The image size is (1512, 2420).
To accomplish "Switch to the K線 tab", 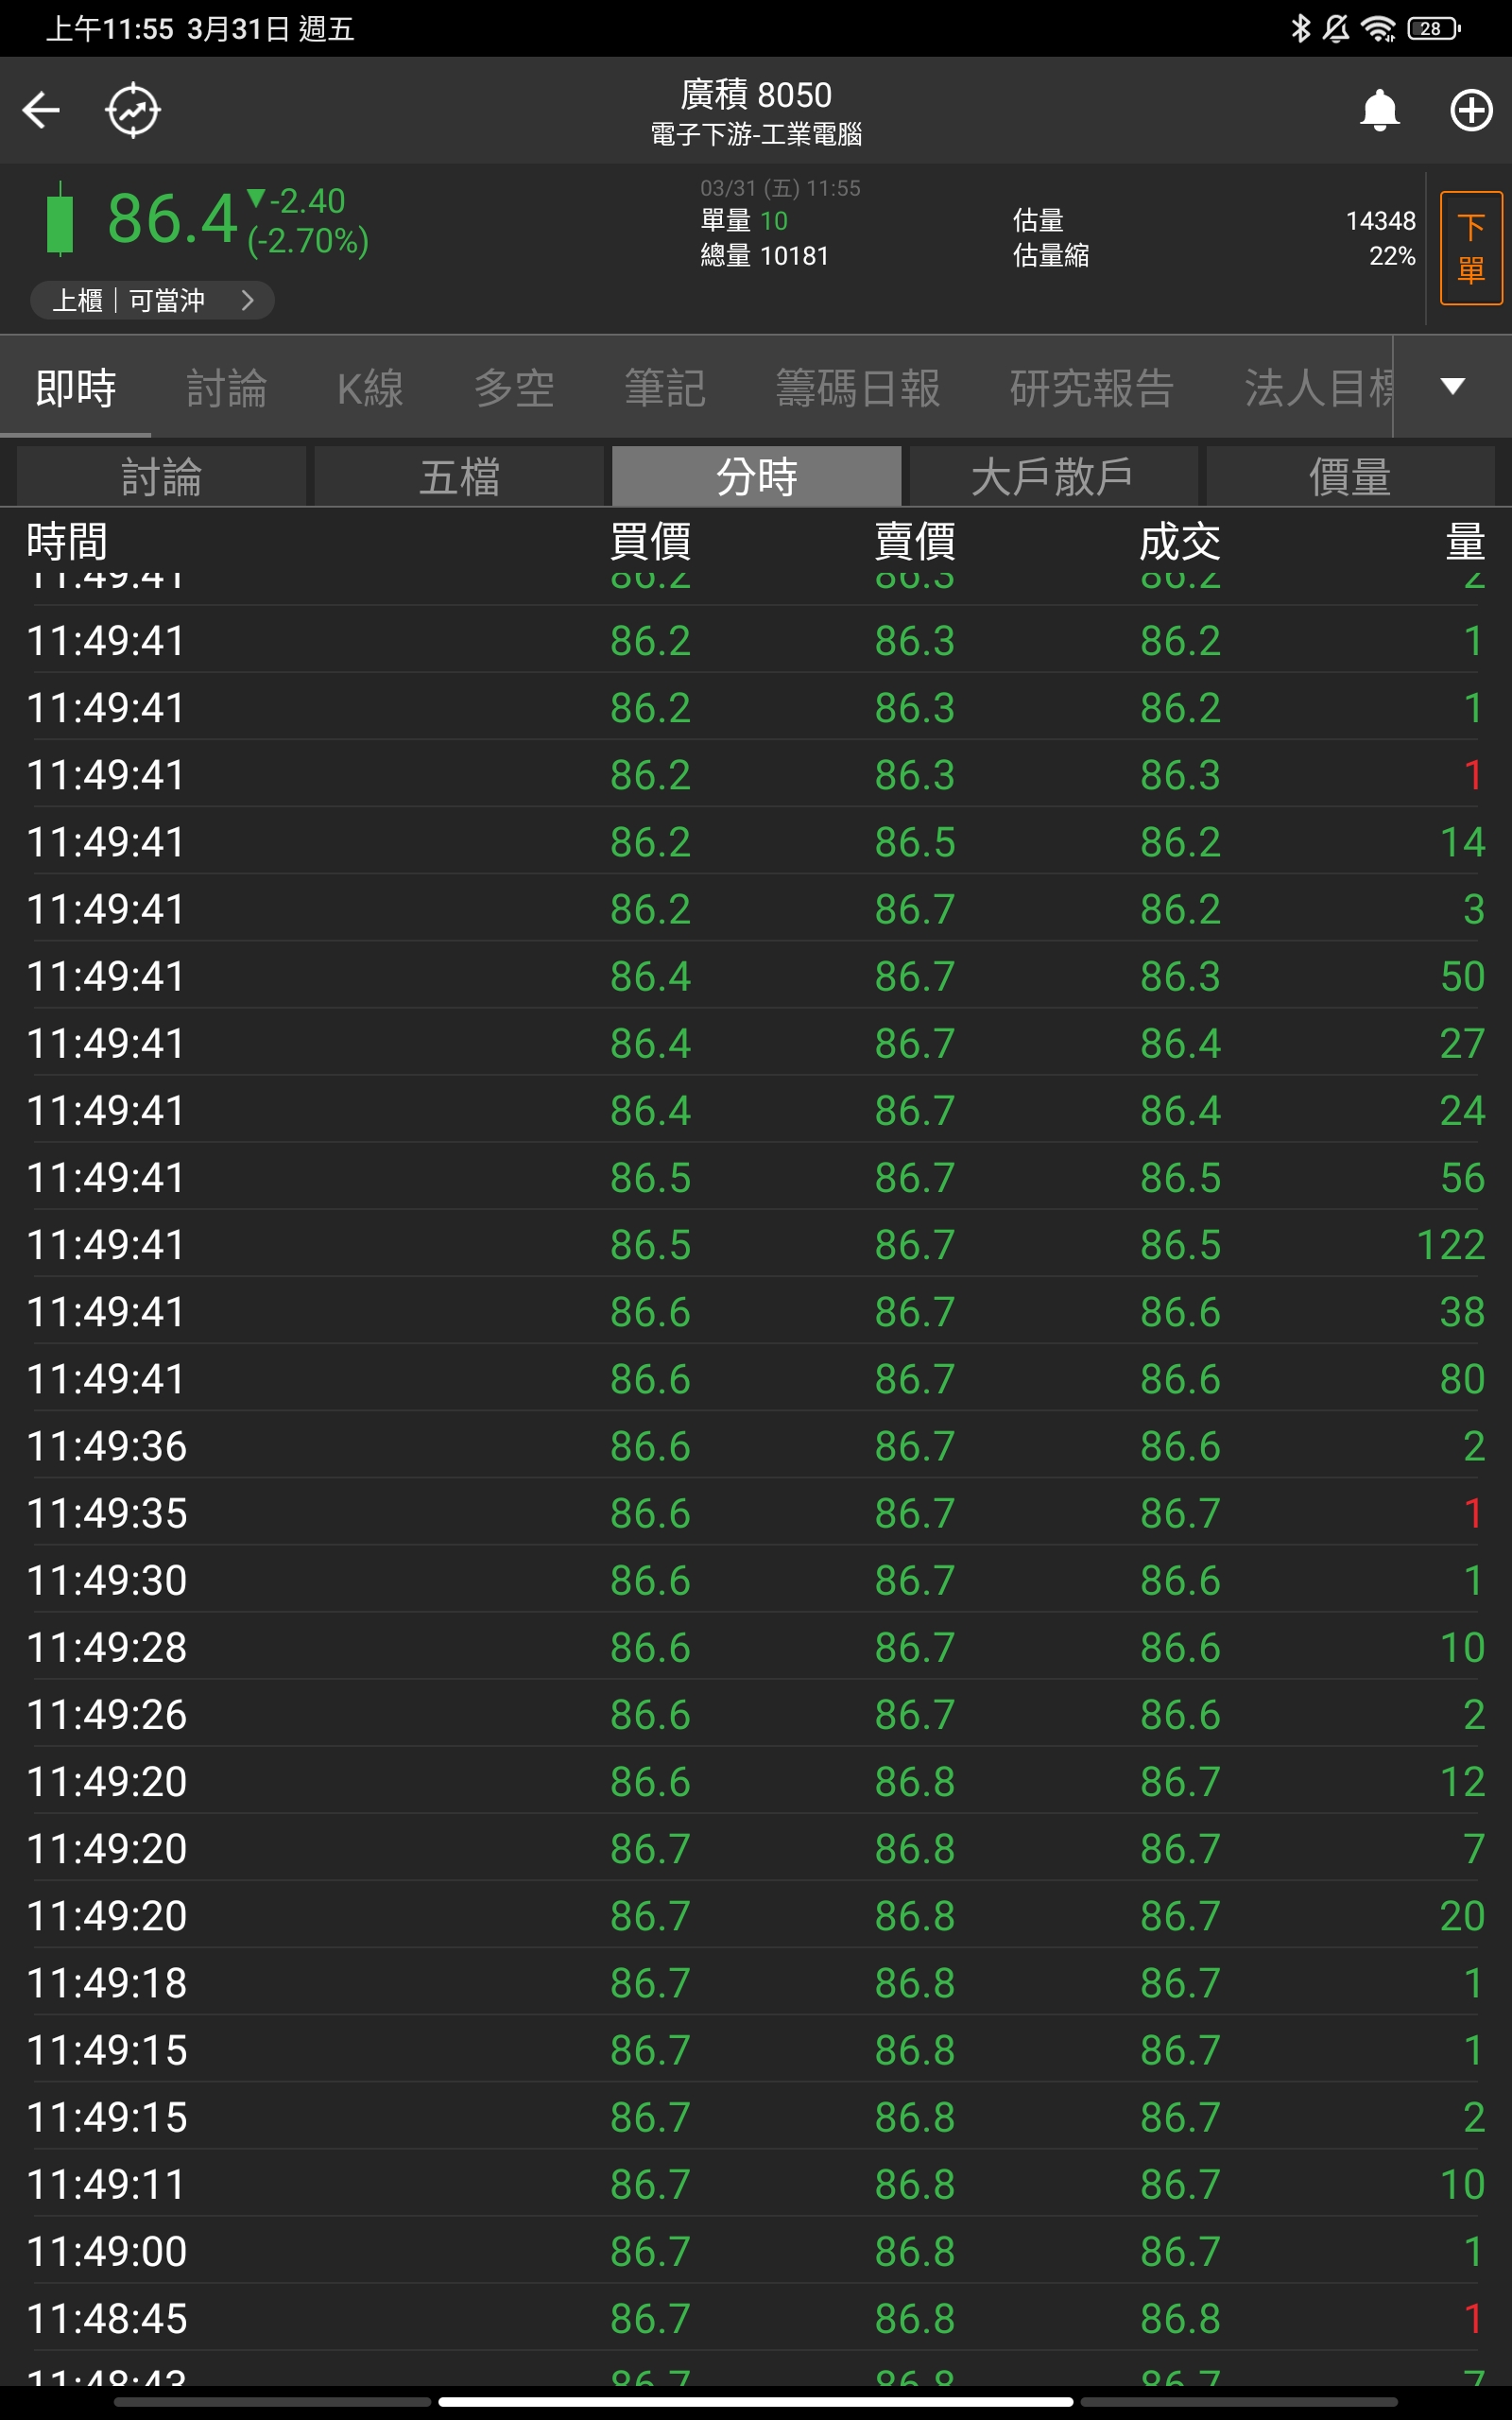I will (370, 388).
